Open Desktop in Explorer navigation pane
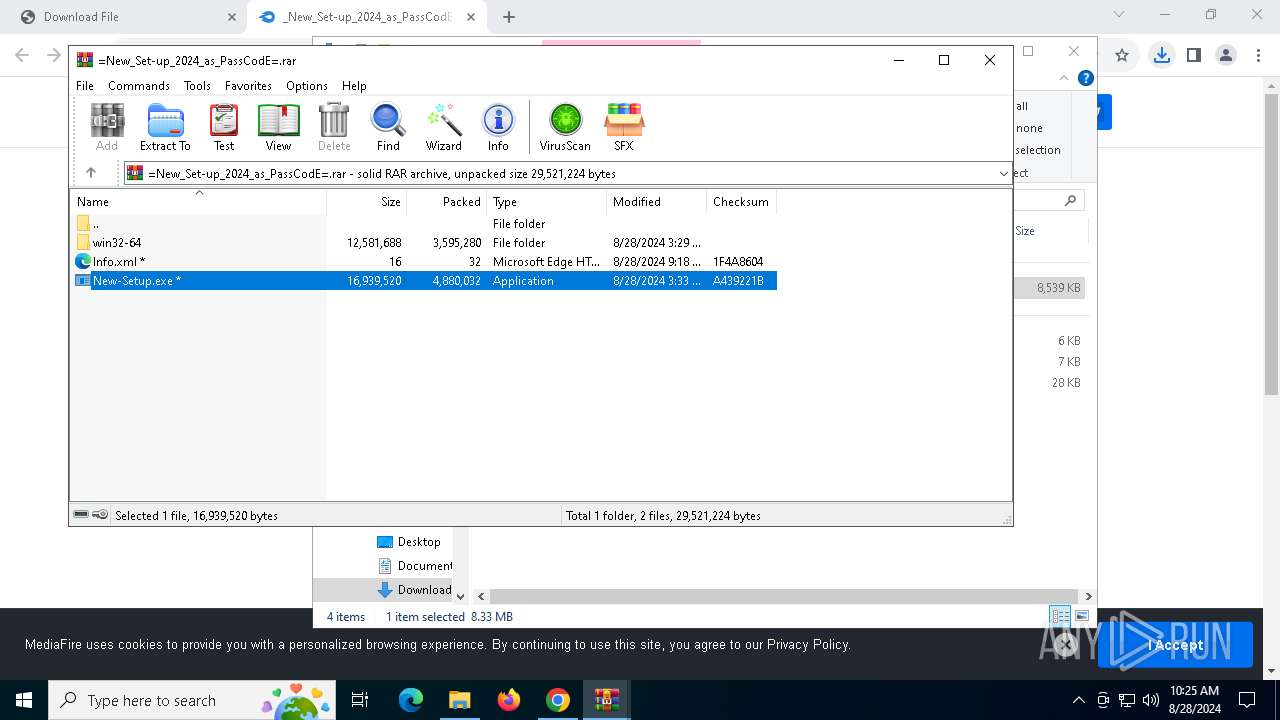Viewport: 1280px width, 720px height. pos(408,542)
